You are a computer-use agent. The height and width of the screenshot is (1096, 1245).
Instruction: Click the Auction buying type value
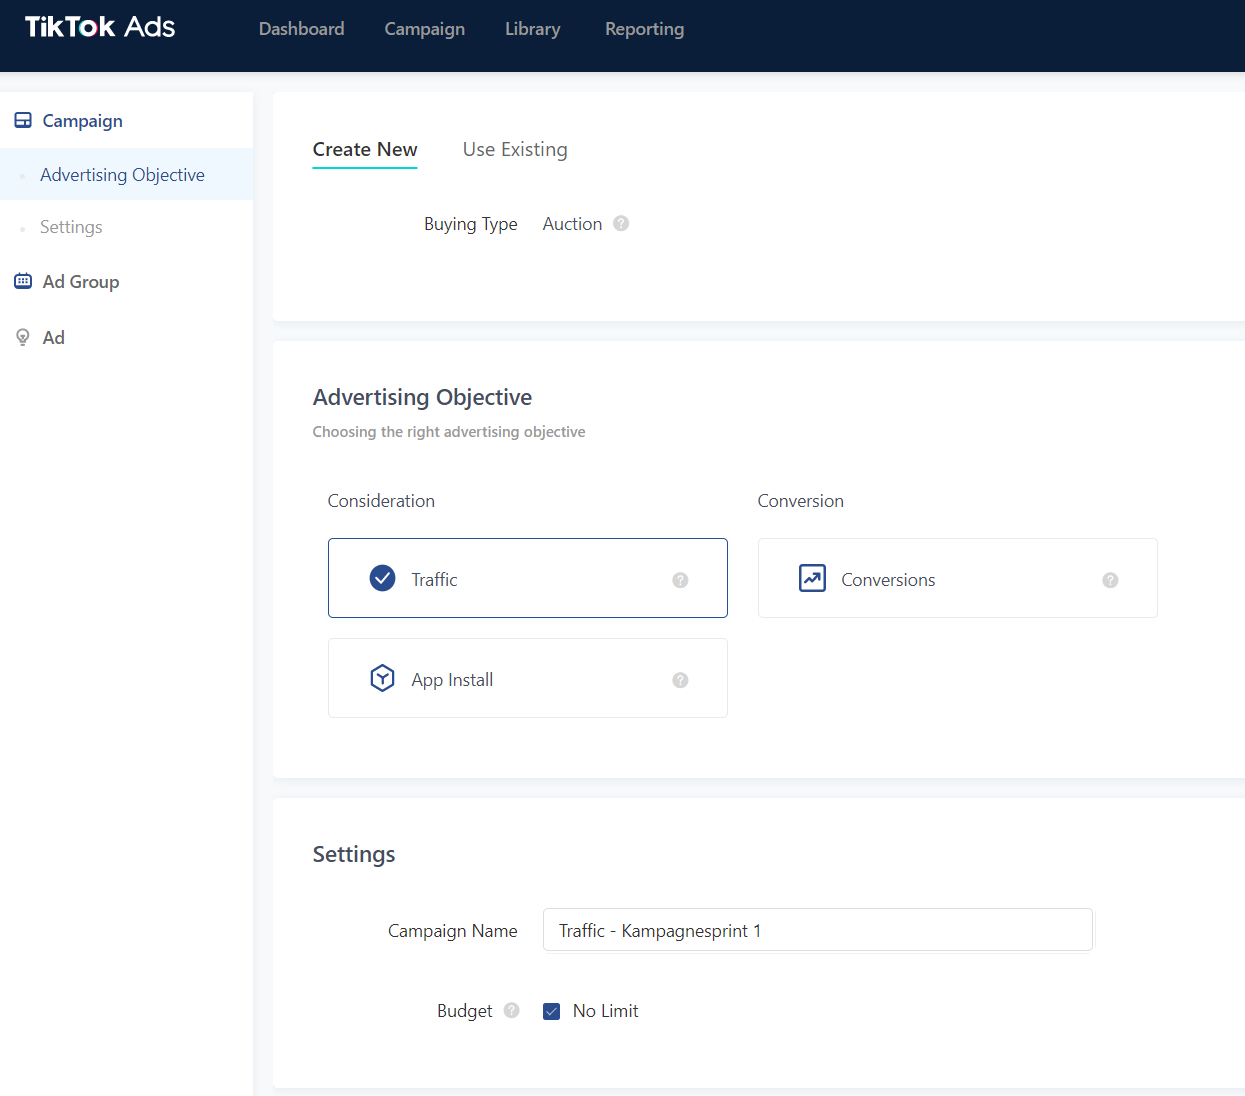(572, 224)
